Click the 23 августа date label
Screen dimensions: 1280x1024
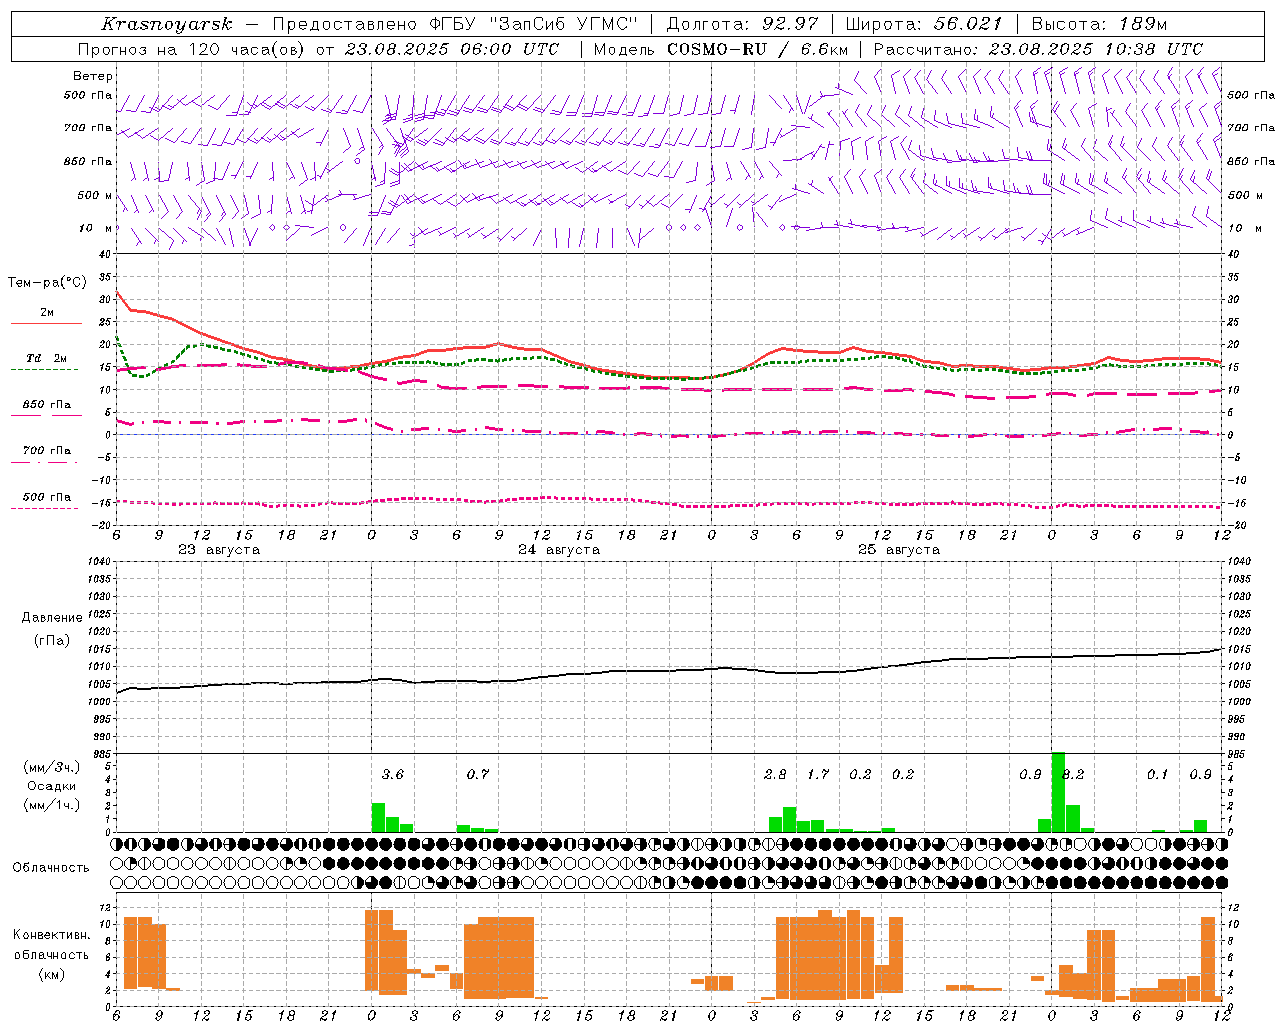(x=219, y=550)
